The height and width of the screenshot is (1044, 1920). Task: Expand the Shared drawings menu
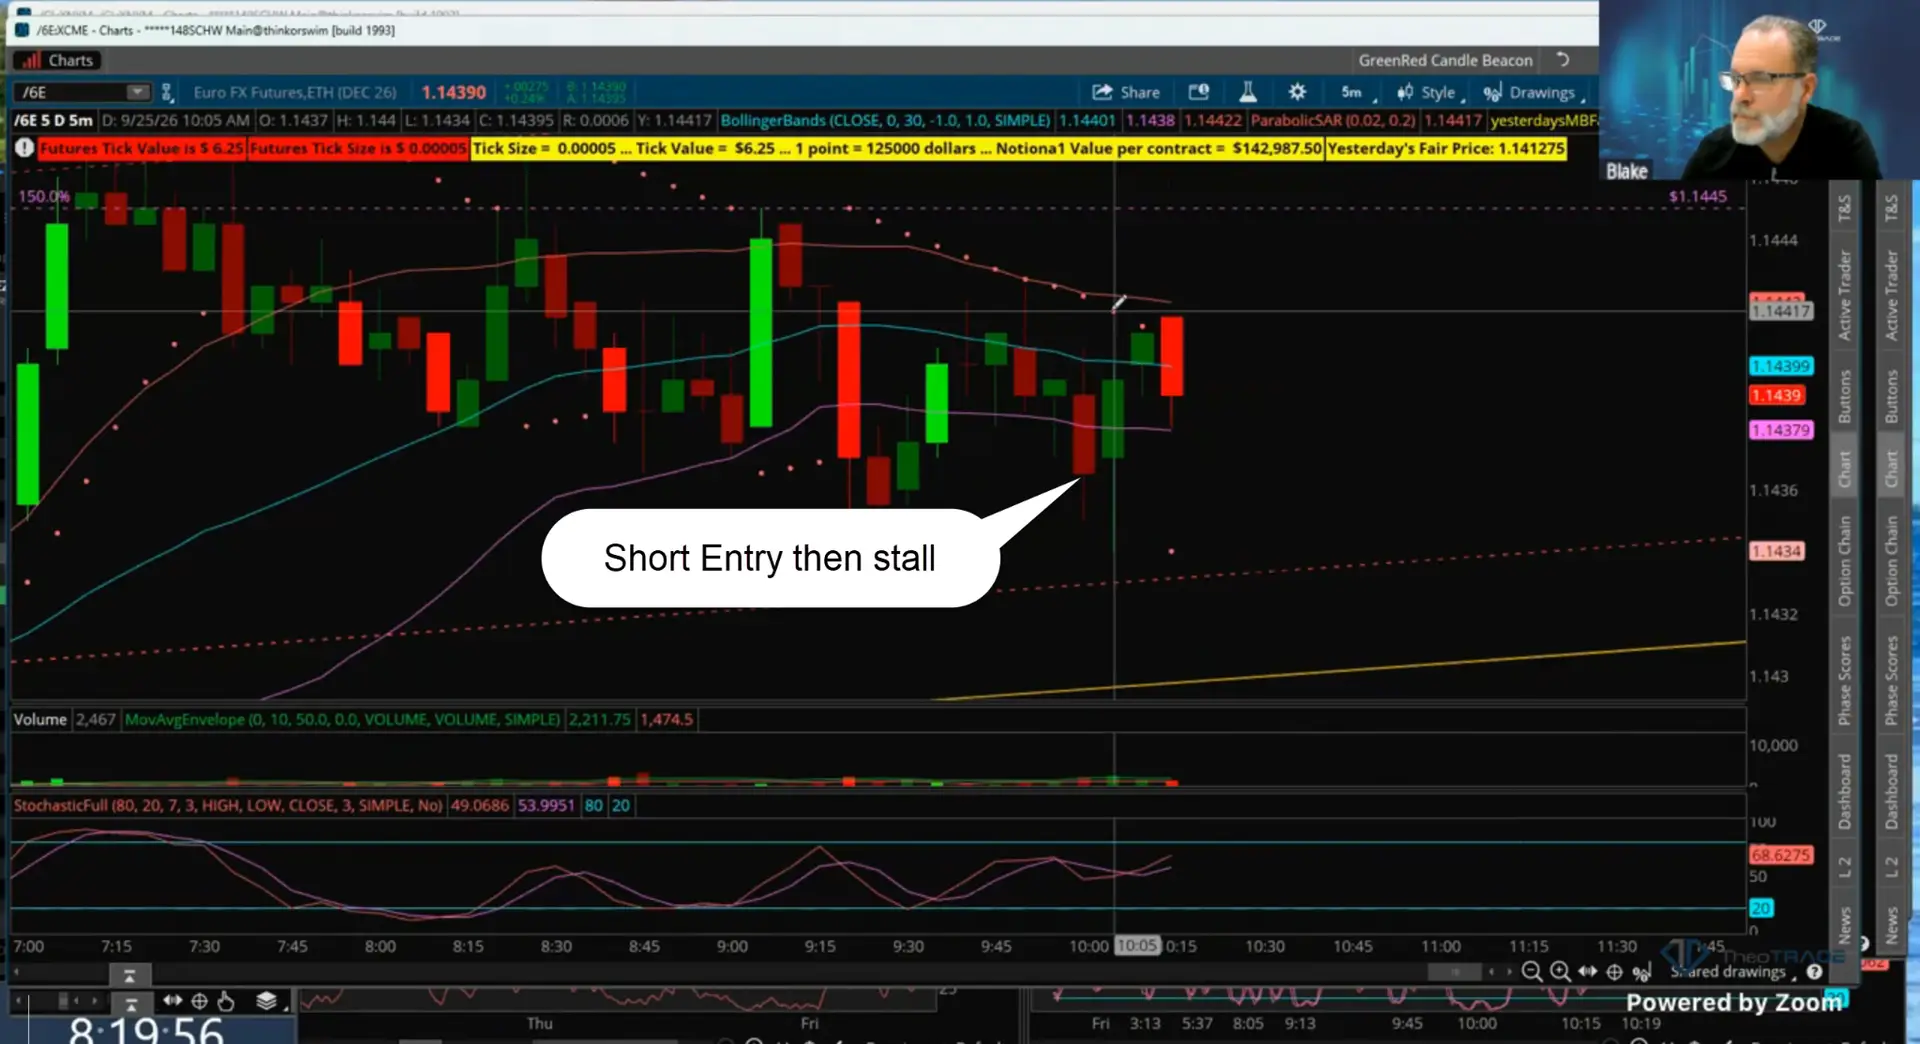coord(1732,972)
